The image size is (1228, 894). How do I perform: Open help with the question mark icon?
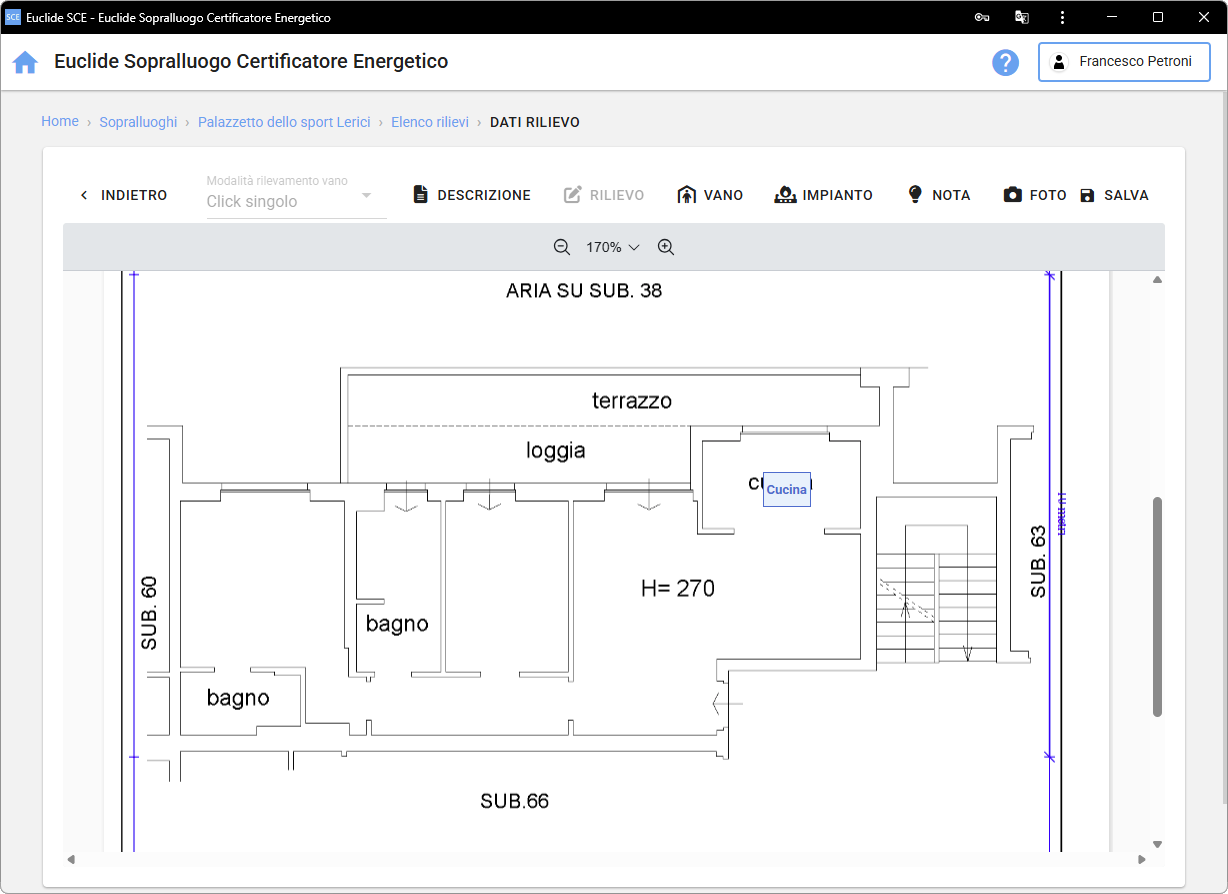tap(1005, 62)
